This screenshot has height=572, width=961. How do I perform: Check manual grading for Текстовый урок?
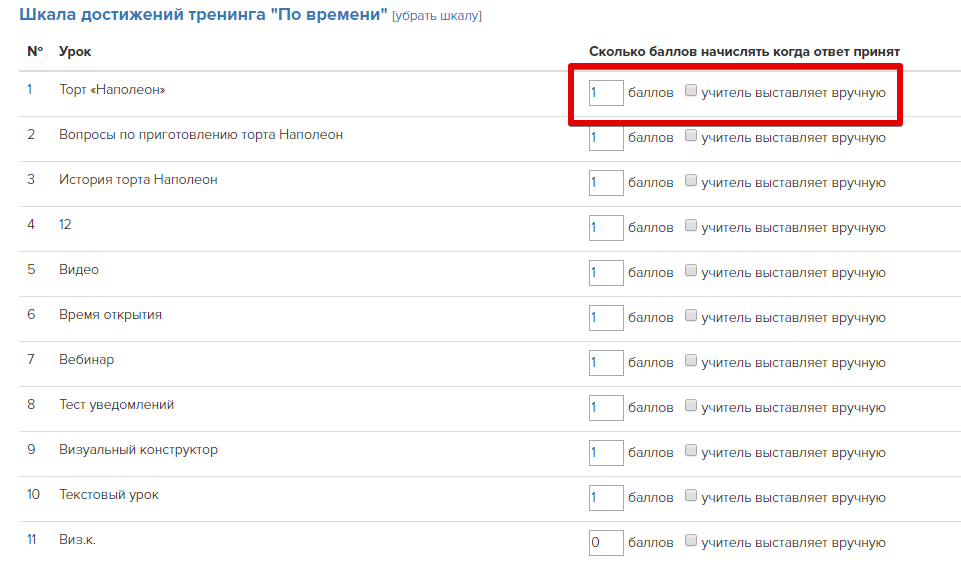pos(691,496)
